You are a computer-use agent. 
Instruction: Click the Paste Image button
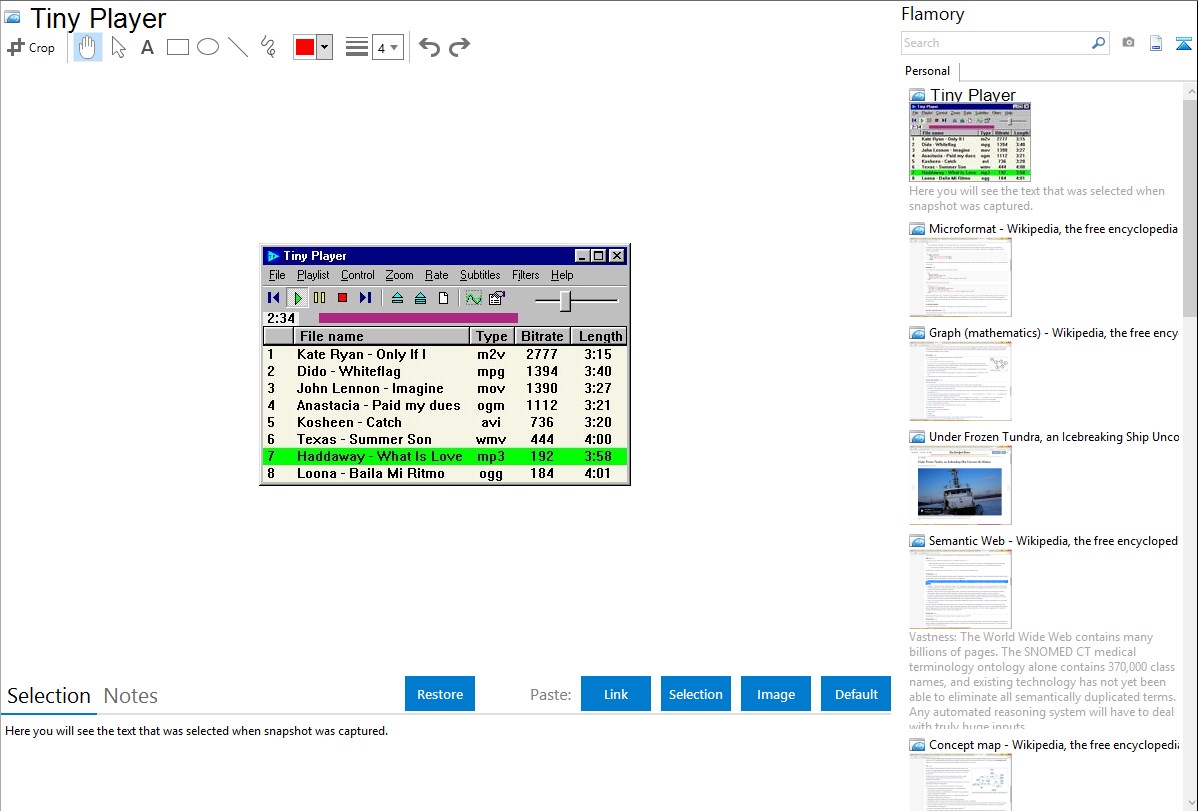[775, 694]
